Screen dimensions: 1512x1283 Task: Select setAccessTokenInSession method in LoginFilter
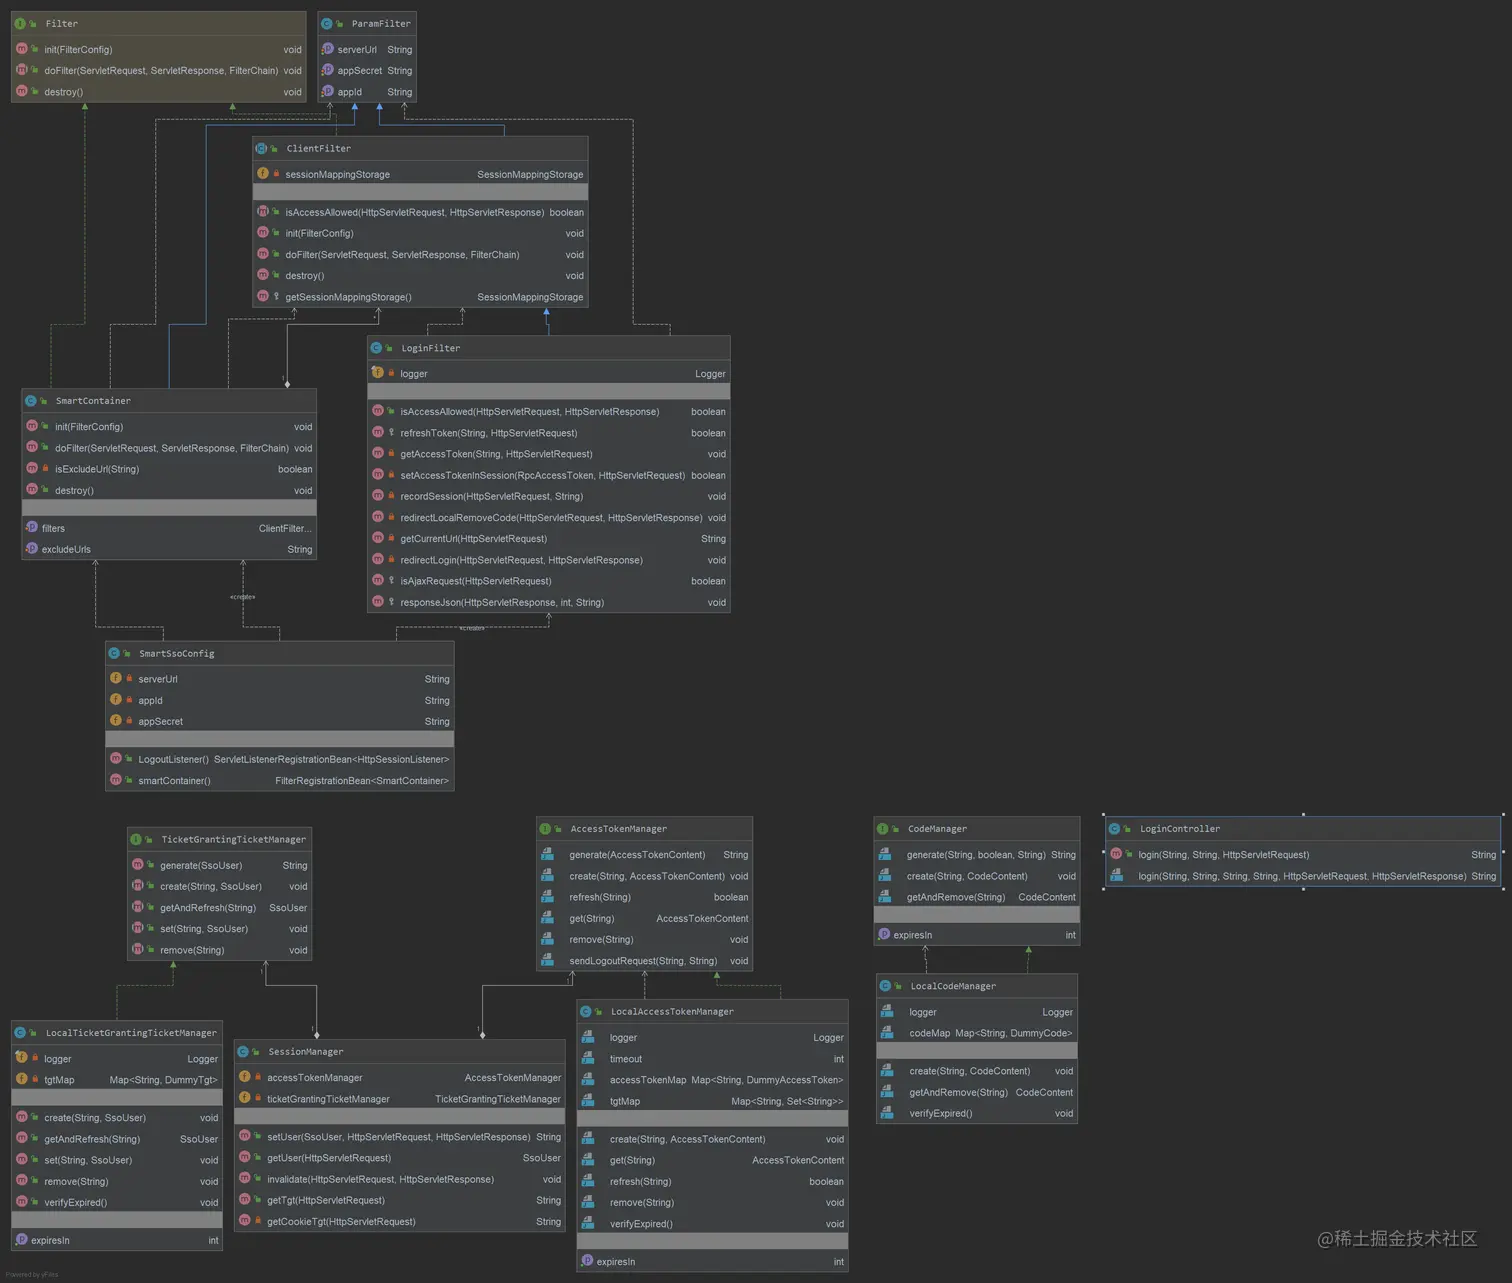coord(549,475)
